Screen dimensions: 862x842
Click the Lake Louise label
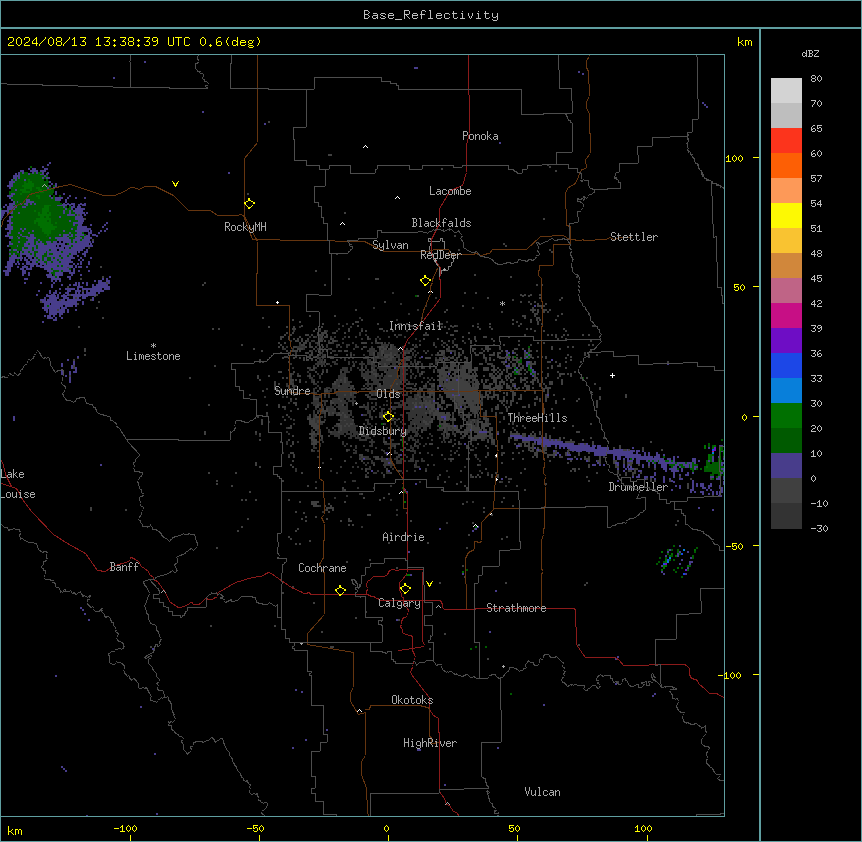pos(18,484)
